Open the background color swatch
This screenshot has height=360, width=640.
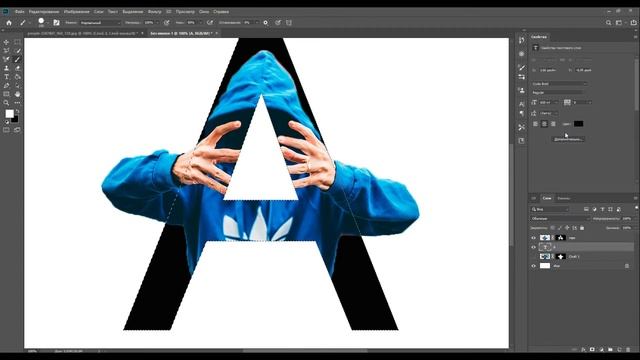click(15, 119)
